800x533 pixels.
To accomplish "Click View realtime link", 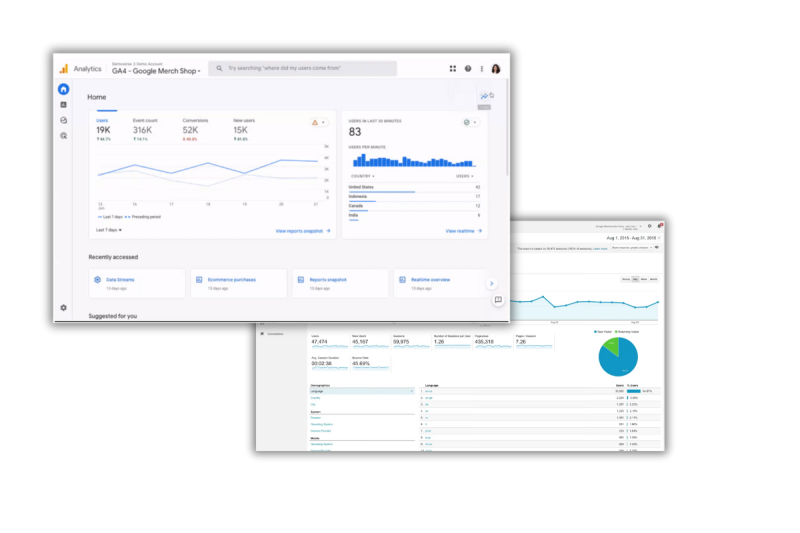I will tap(464, 231).
